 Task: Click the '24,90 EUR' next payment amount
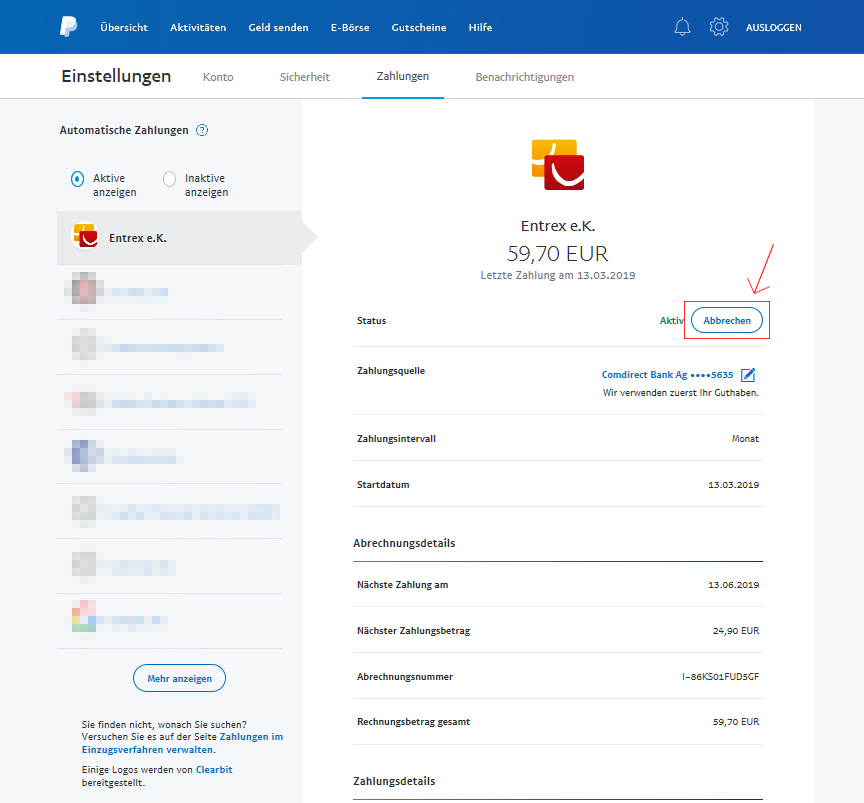[736, 630]
